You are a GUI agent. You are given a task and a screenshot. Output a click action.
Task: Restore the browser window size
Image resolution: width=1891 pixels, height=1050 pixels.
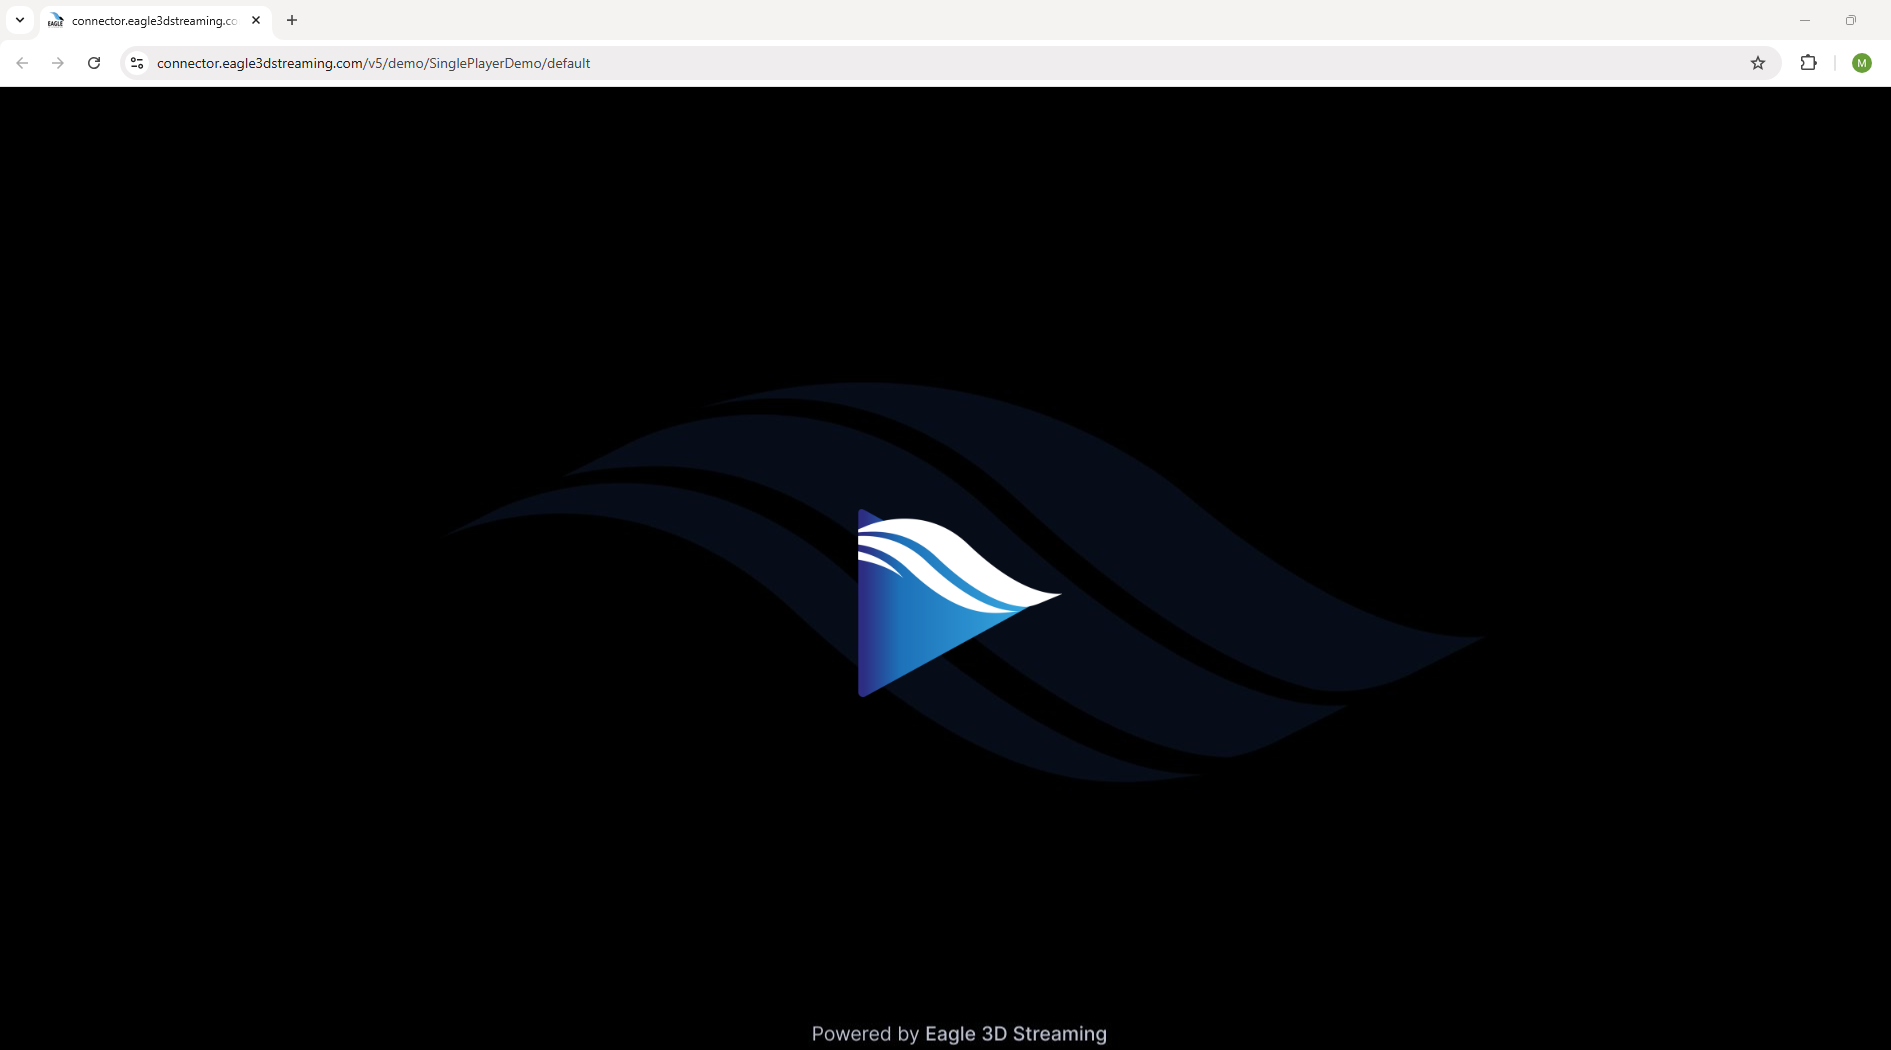[1850, 20]
